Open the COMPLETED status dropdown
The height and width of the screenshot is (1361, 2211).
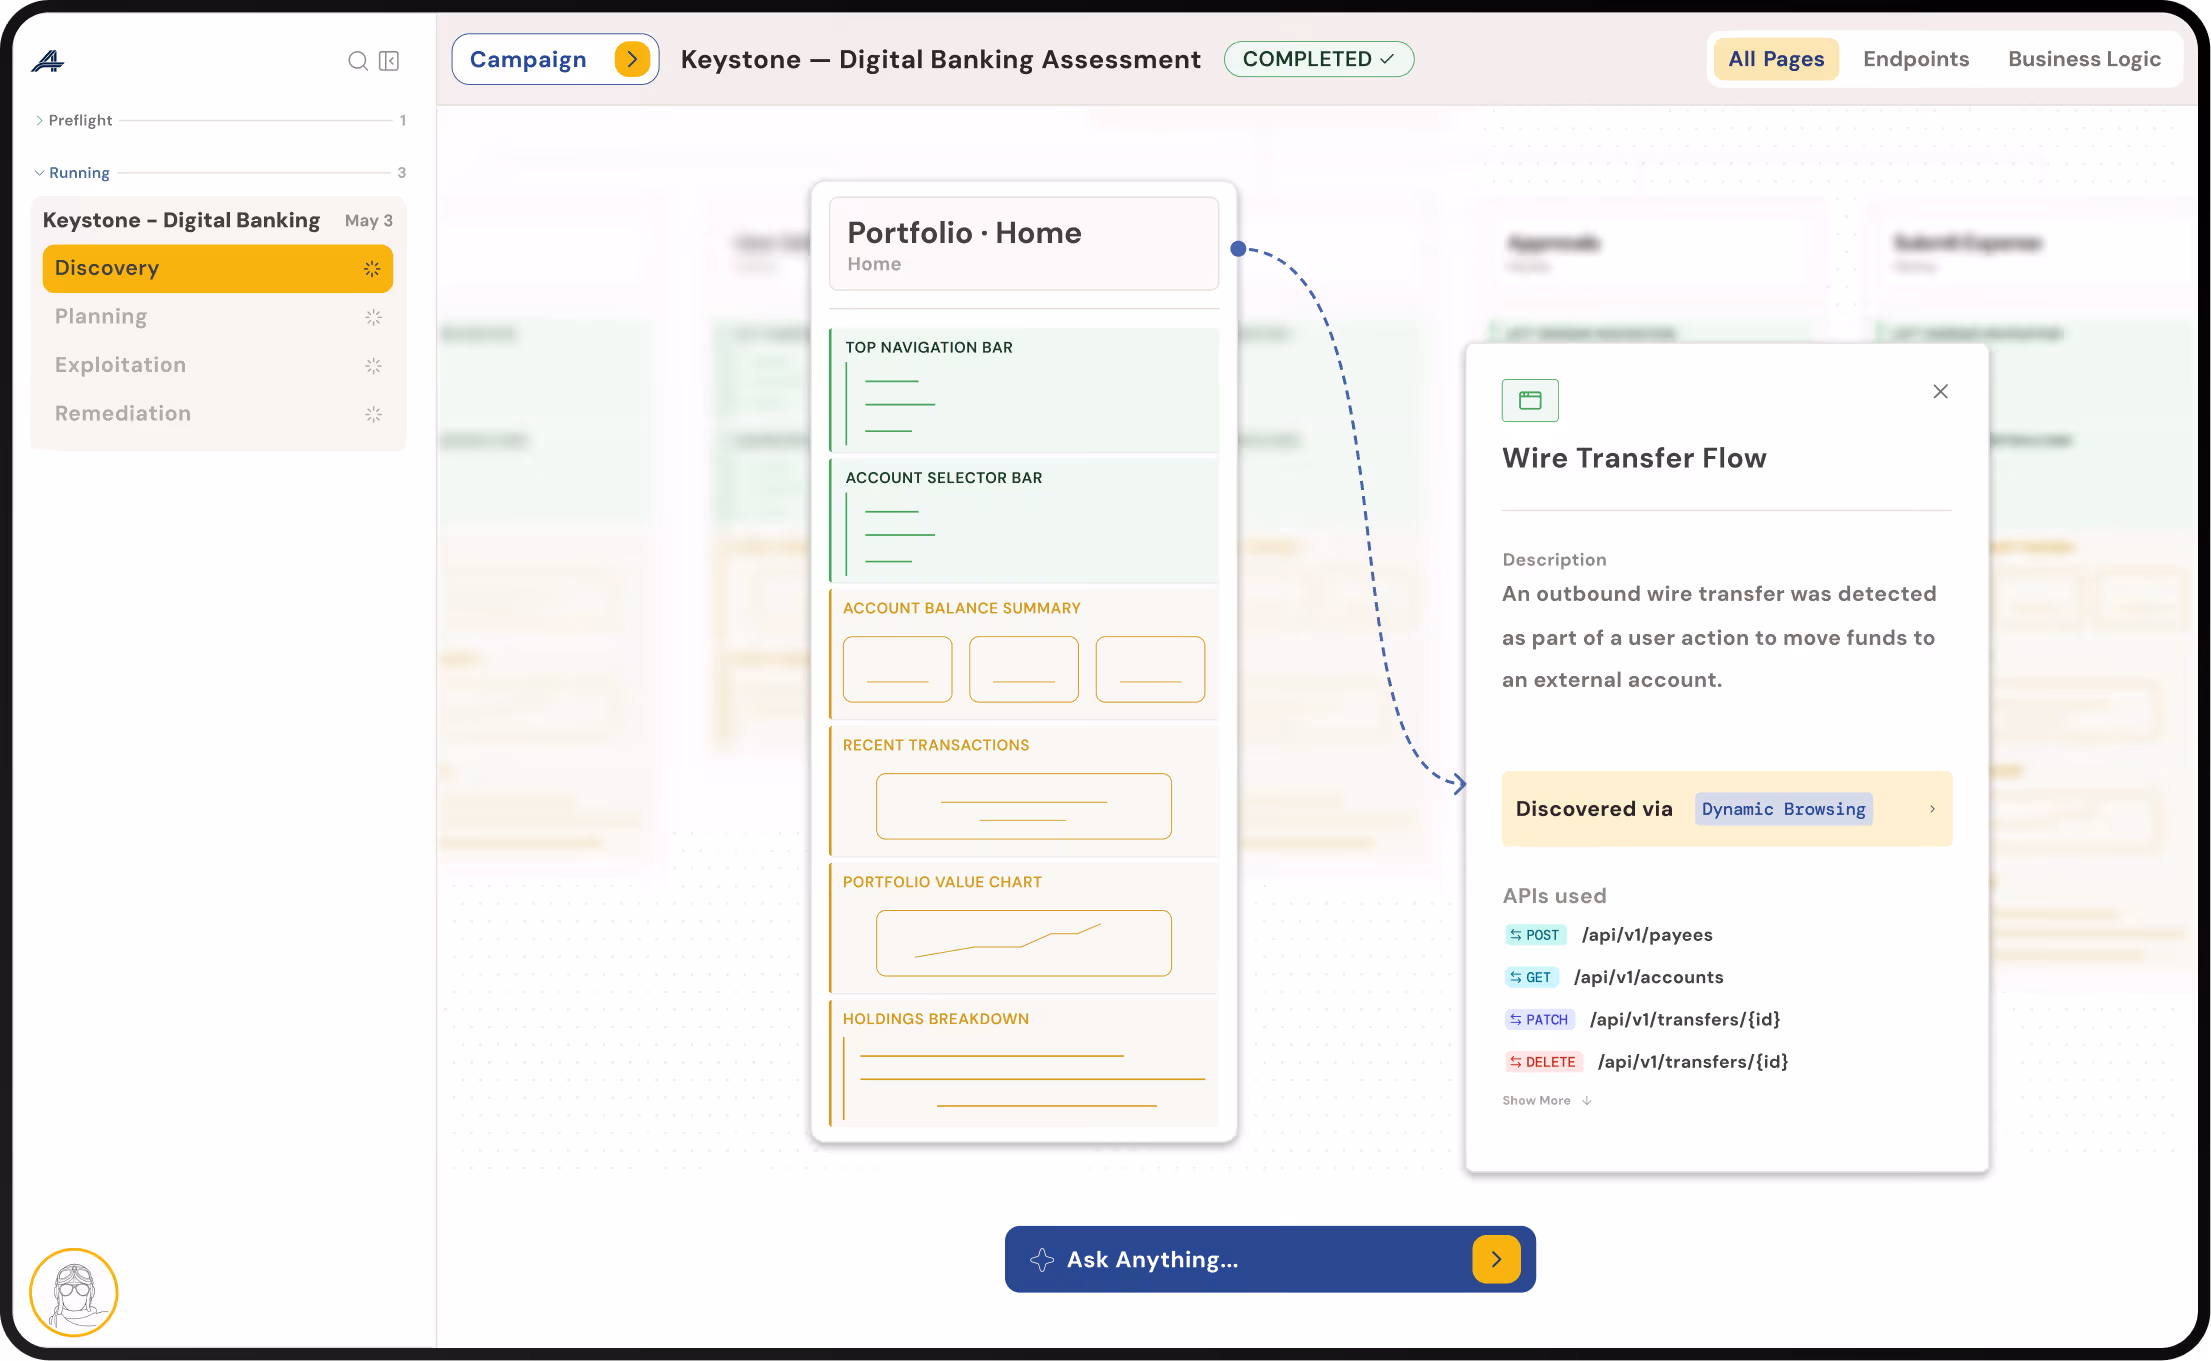pyautogui.click(x=1318, y=59)
